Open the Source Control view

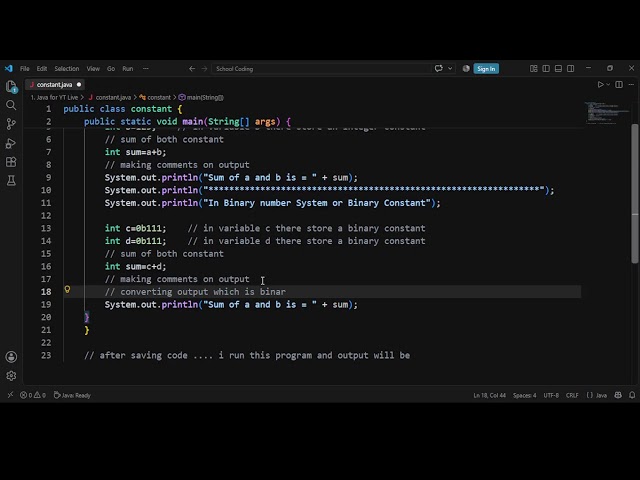click(11, 124)
